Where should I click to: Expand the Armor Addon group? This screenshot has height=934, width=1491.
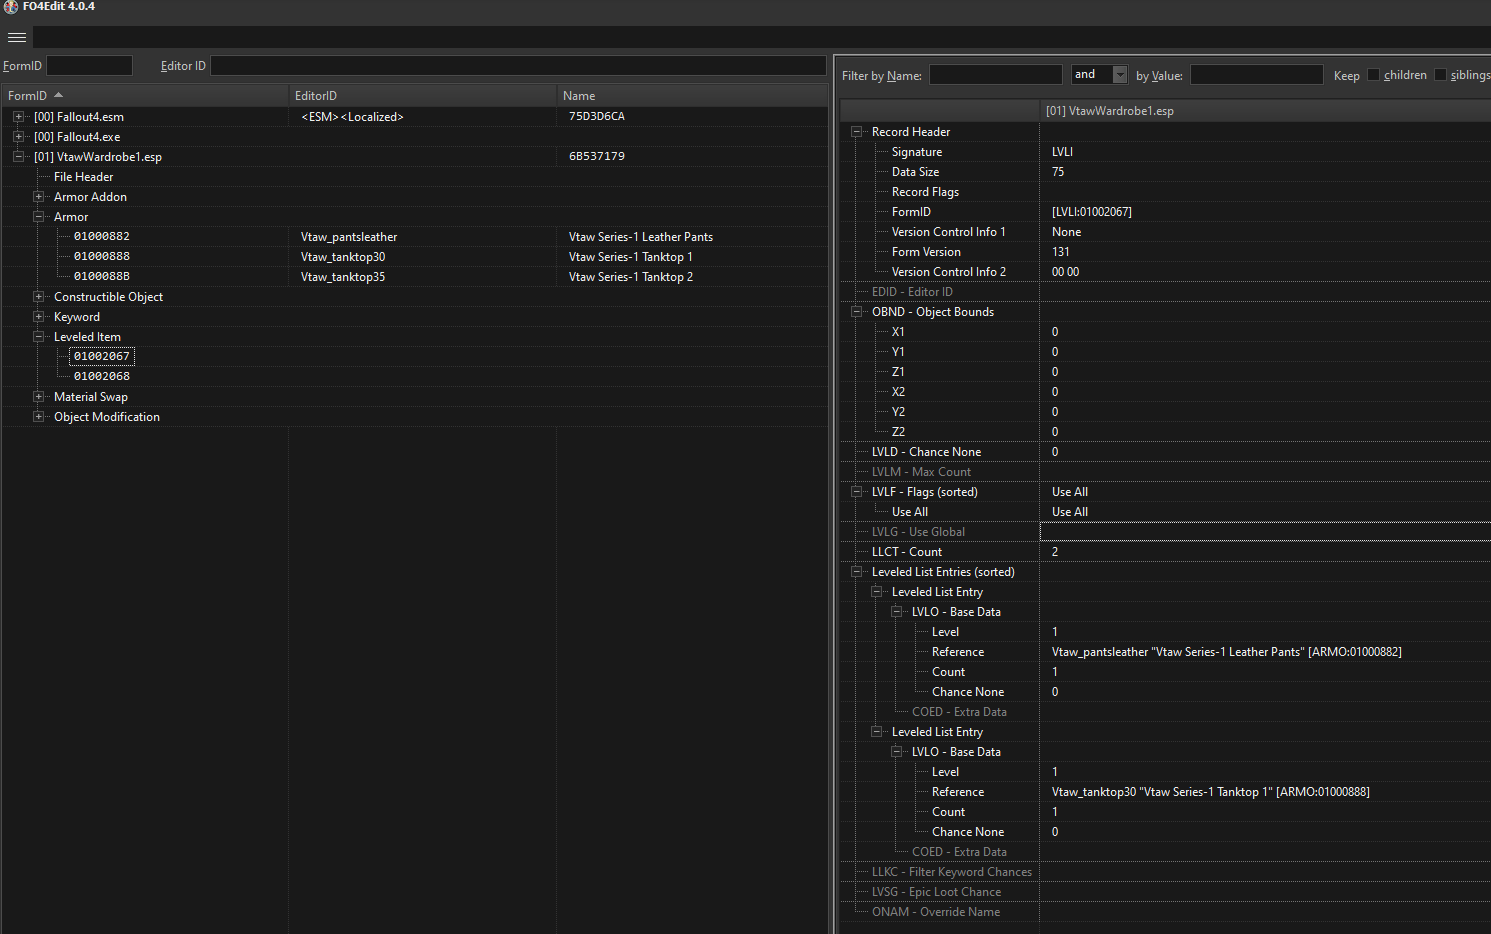pyautogui.click(x=38, y=197)
